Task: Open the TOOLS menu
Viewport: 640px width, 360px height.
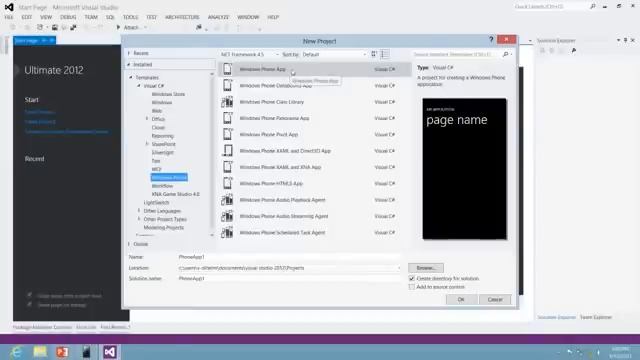Action: pos(131,17)
